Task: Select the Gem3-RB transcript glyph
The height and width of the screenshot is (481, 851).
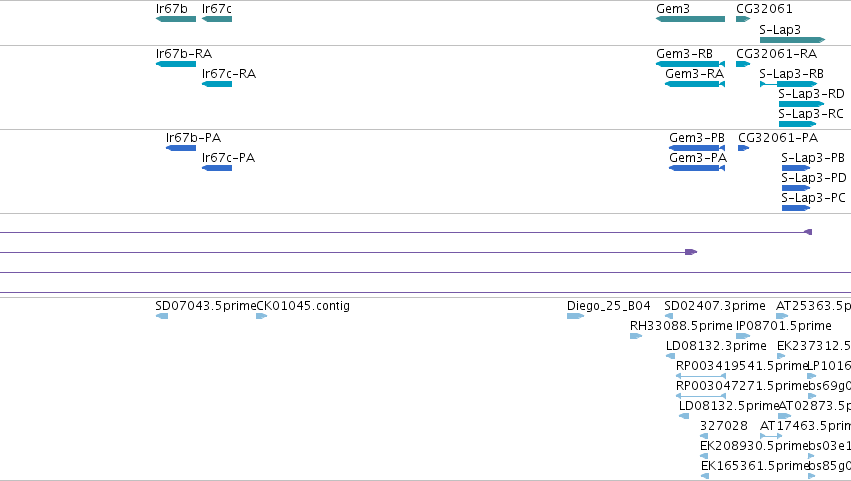Action: pyautogui.click(x=690, y=64)
